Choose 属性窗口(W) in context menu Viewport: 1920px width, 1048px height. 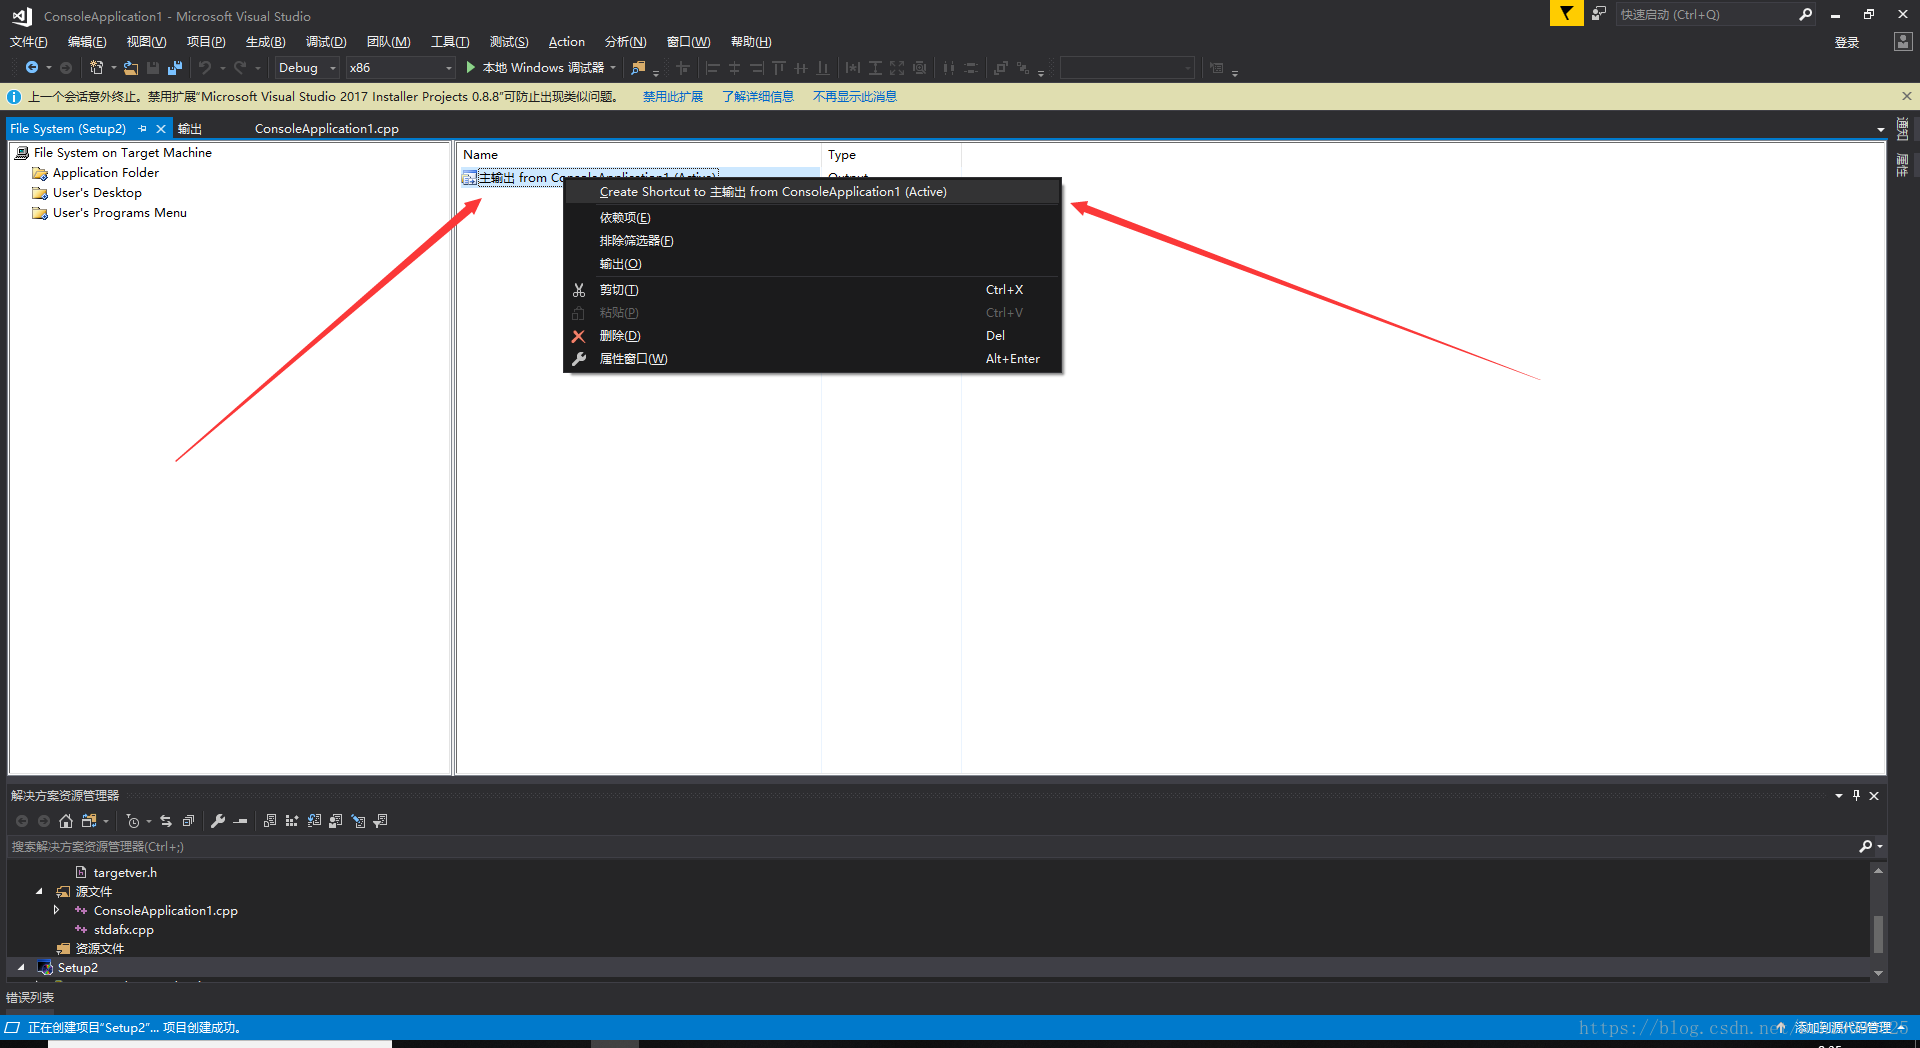(812, 359)
